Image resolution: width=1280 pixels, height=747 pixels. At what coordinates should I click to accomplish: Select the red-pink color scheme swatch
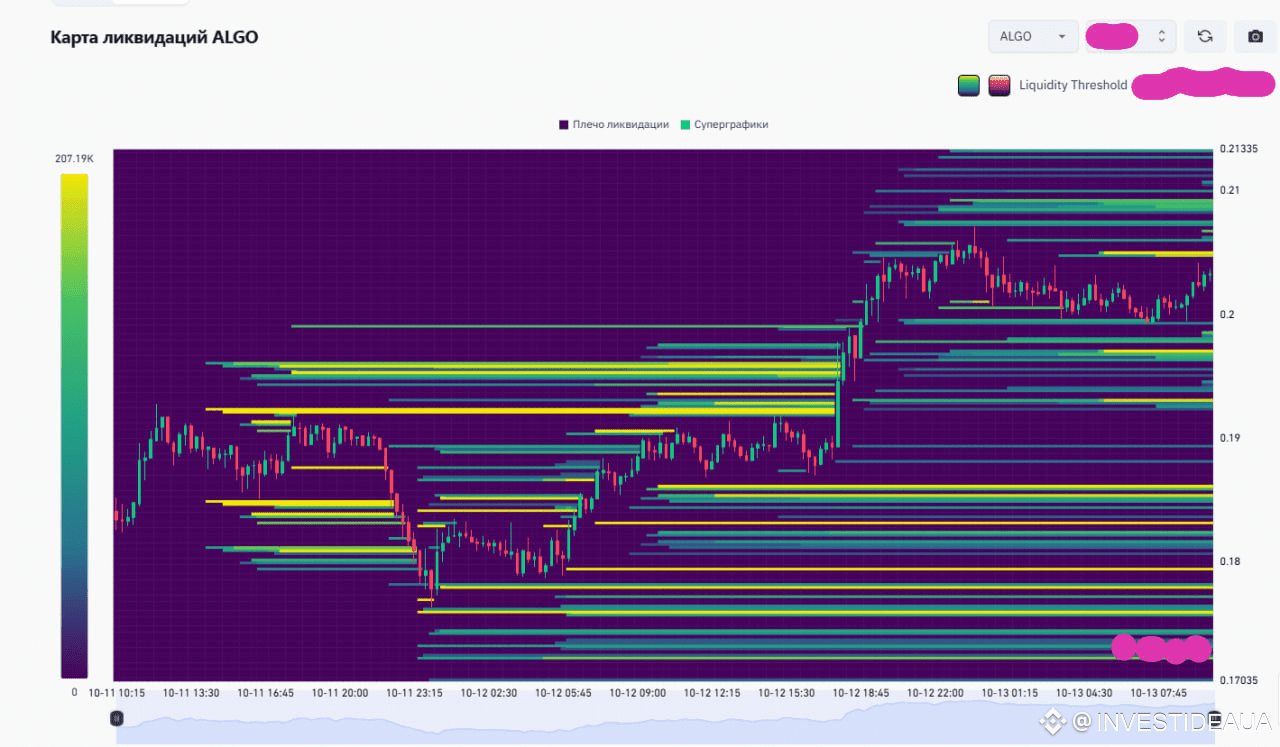pyautogui.click(x=999, y=86)
